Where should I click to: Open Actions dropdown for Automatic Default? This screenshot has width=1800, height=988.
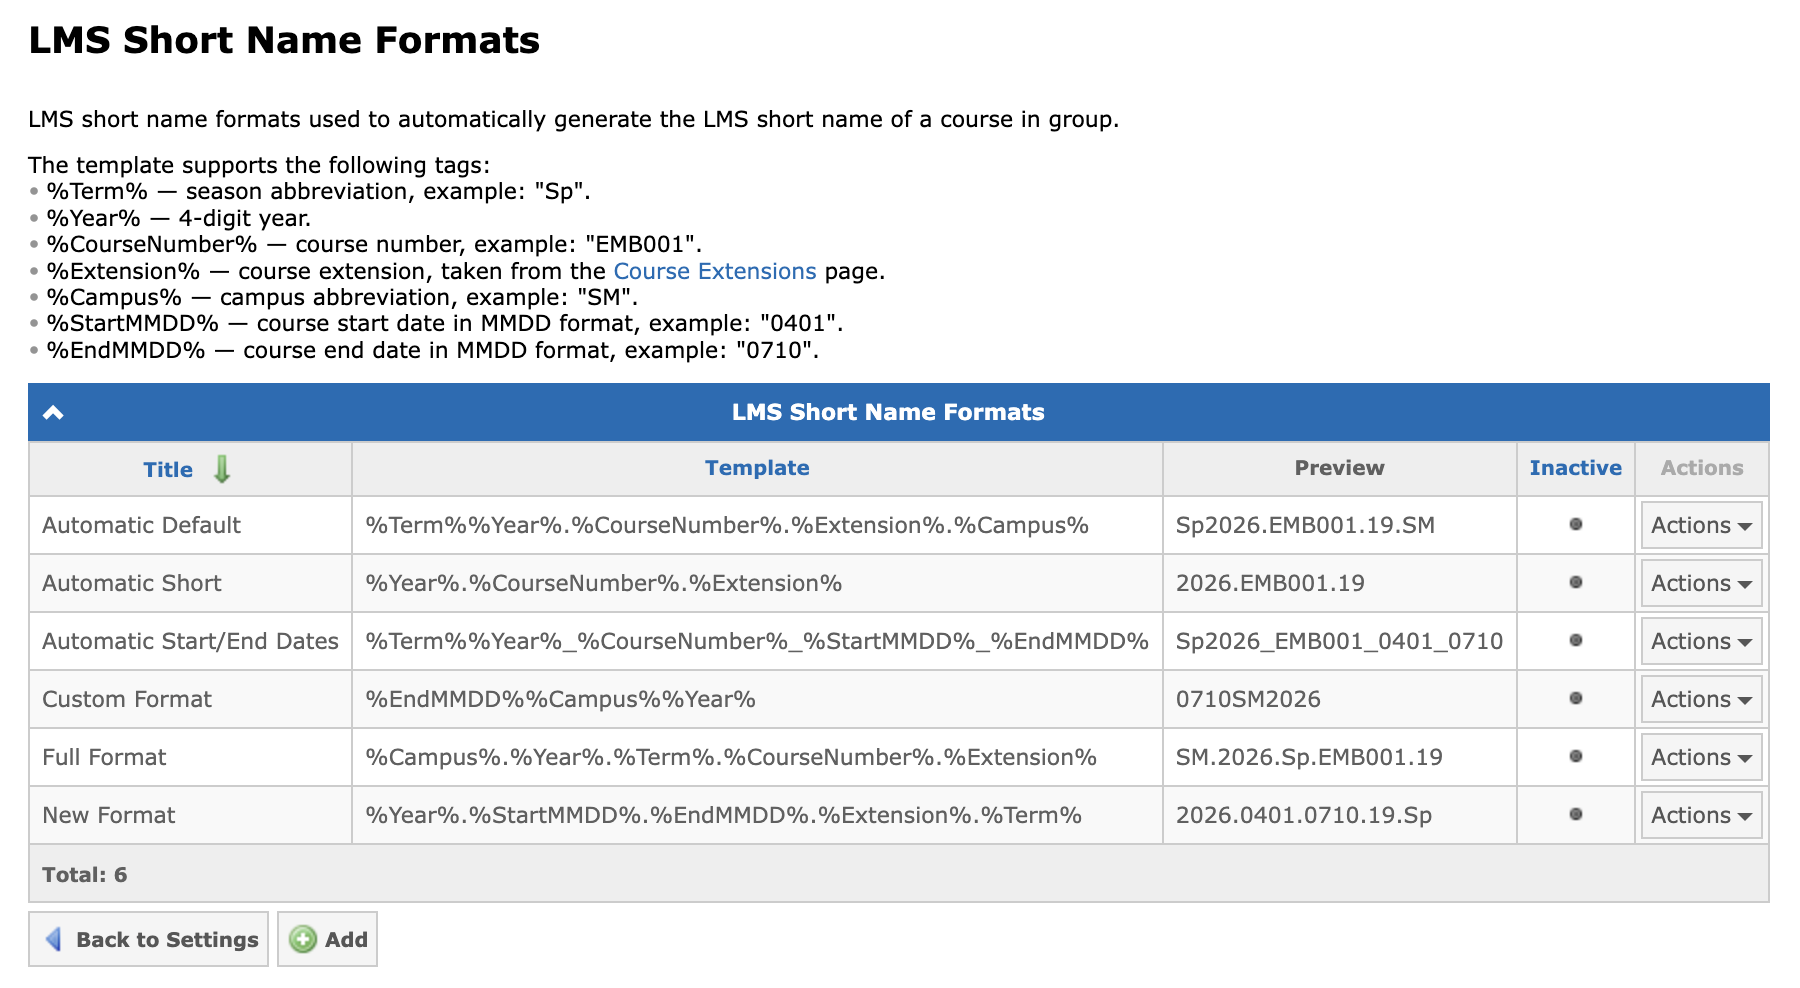(1701, 525)
